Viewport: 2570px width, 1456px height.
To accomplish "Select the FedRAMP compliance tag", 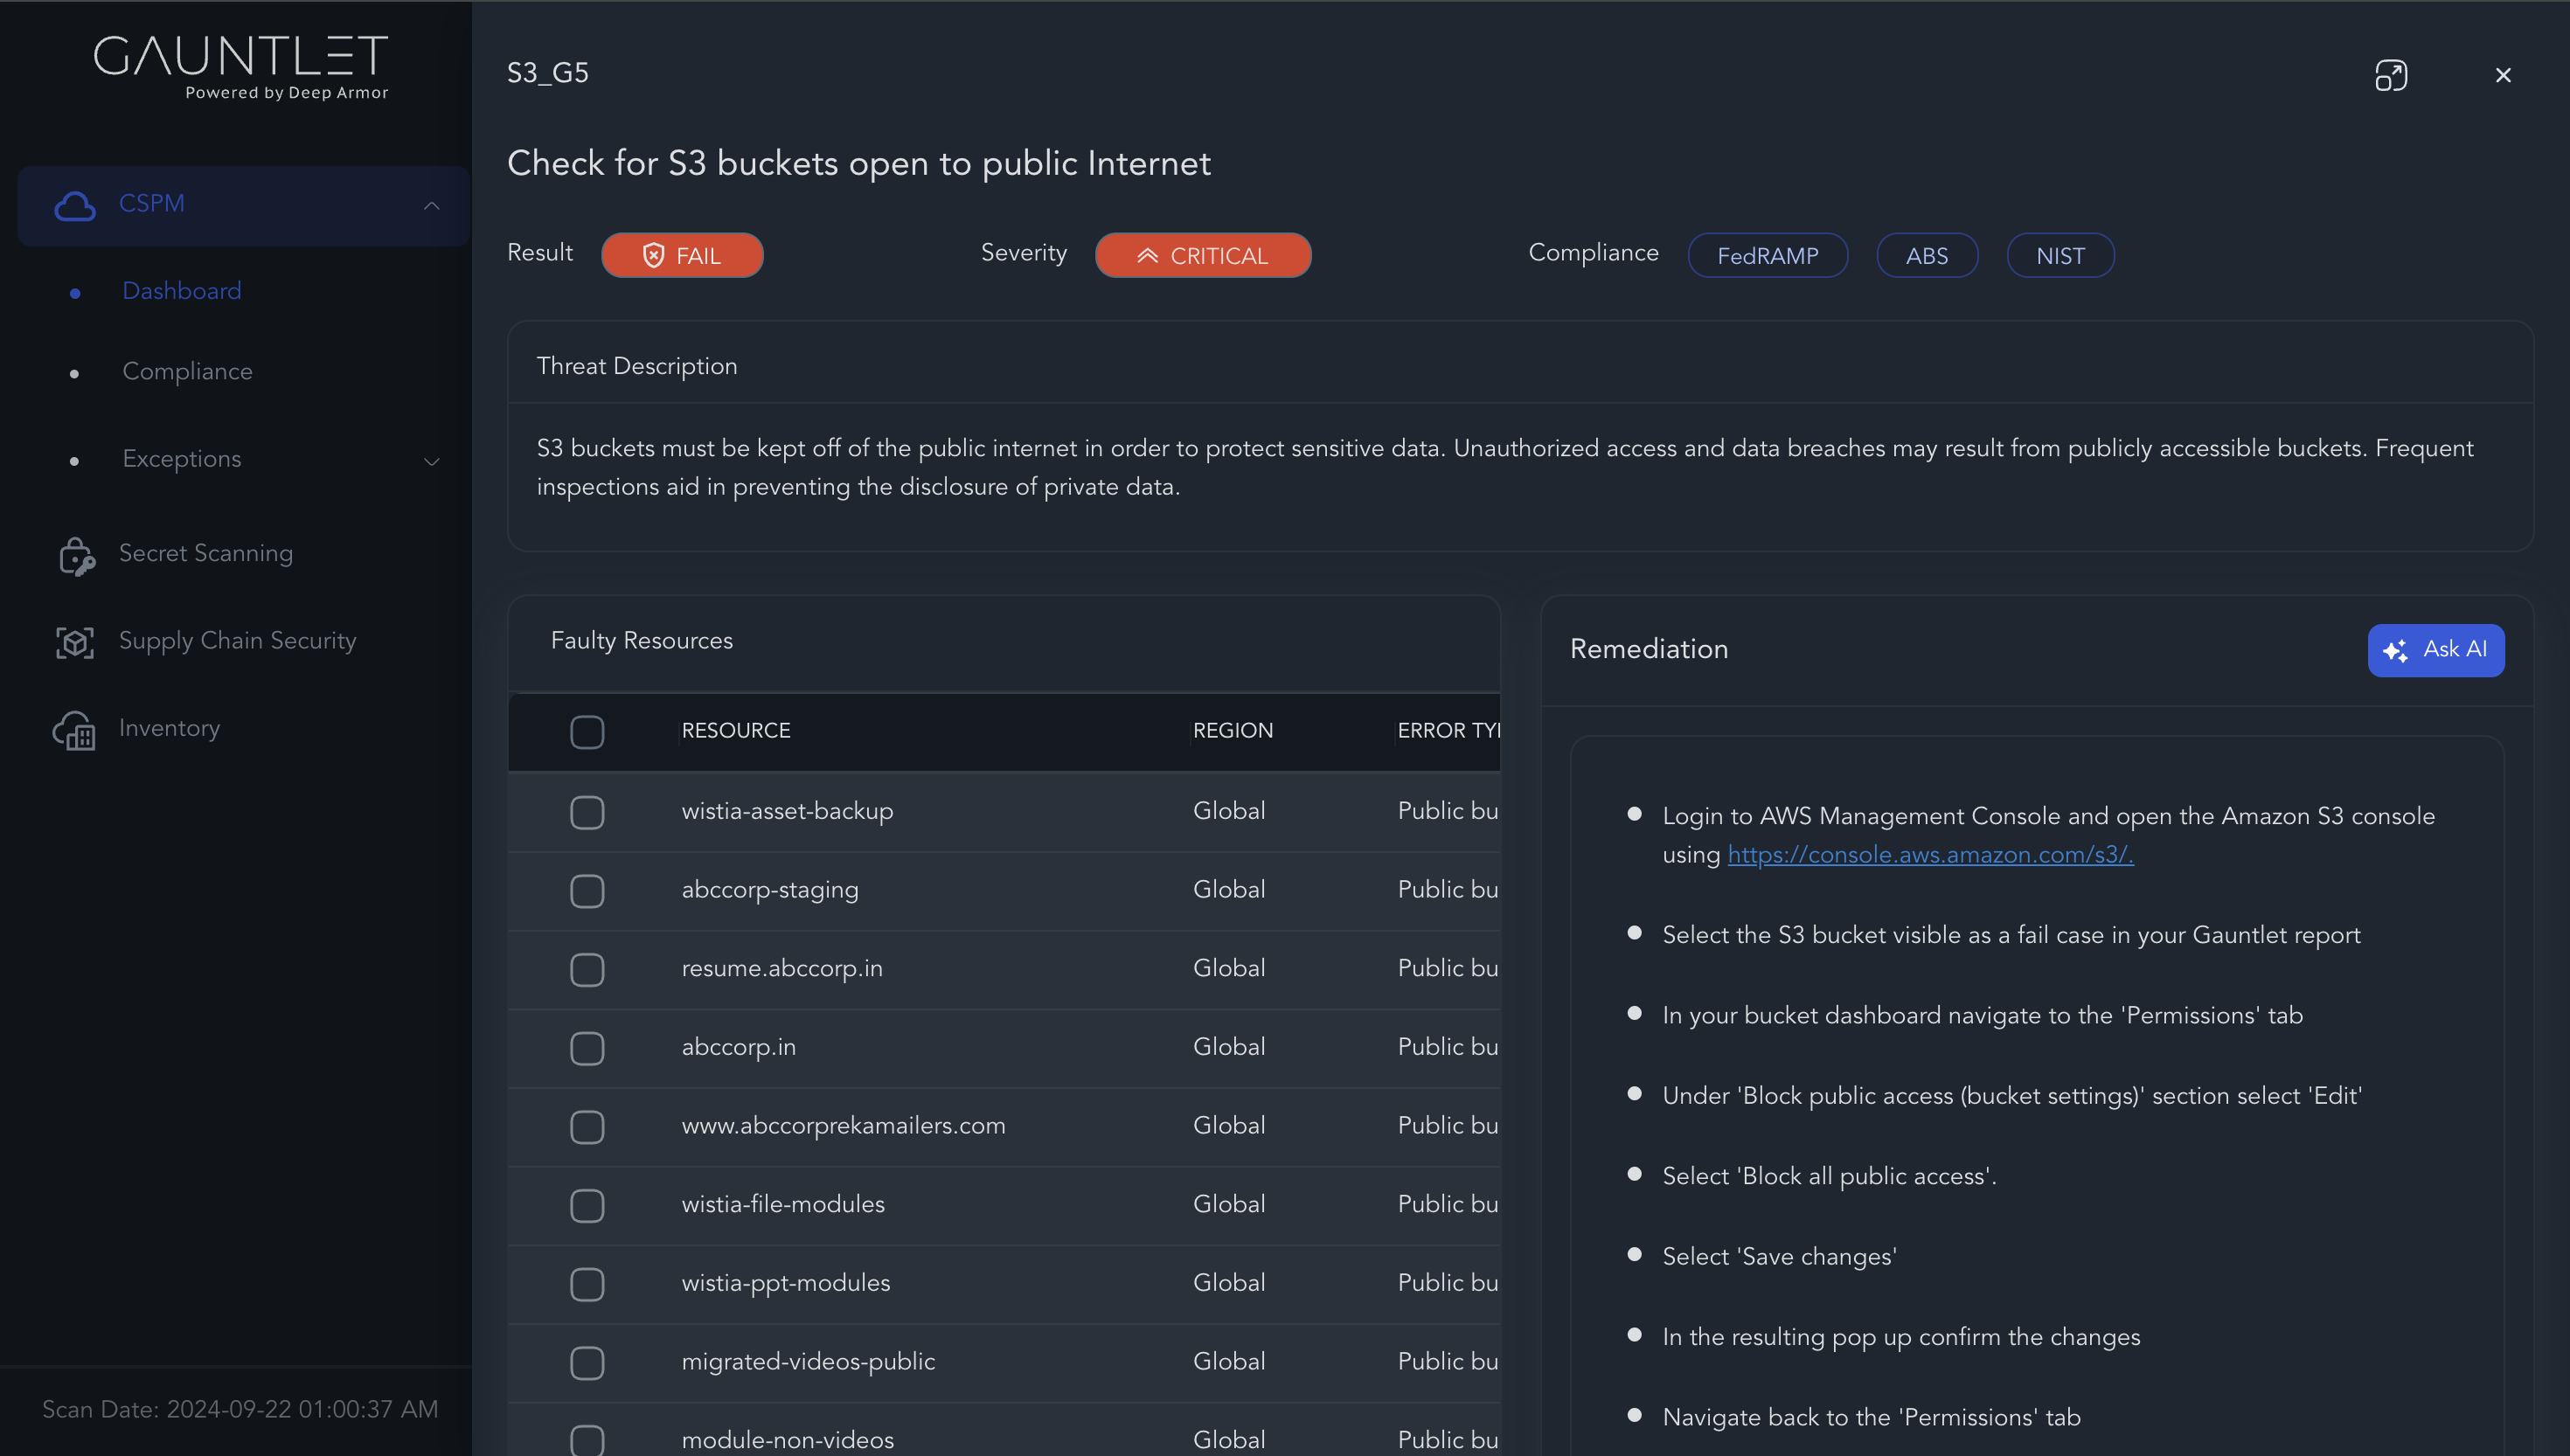I will (1767, 256).
